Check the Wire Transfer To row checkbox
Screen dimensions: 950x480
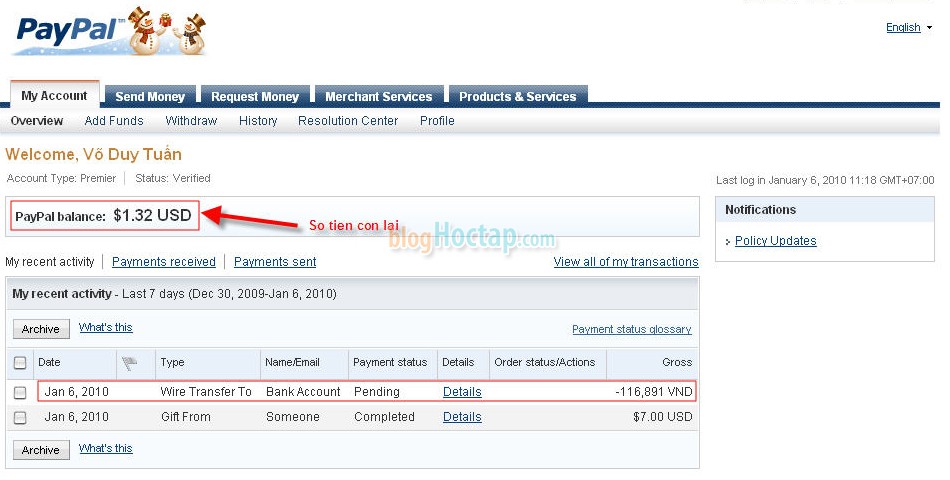point(20,392)
